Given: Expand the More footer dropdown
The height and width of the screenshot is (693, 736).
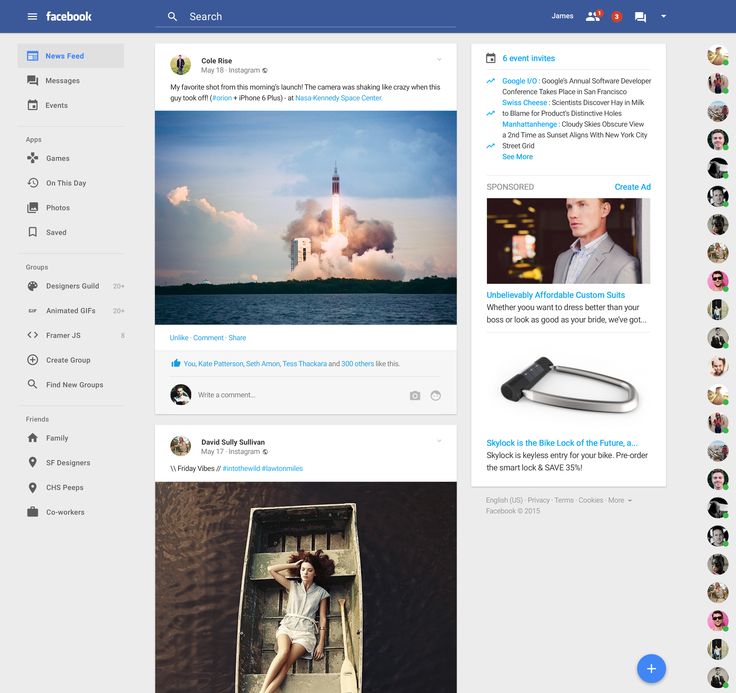Looking at the screenshot, I should click(x=620, y=500).
